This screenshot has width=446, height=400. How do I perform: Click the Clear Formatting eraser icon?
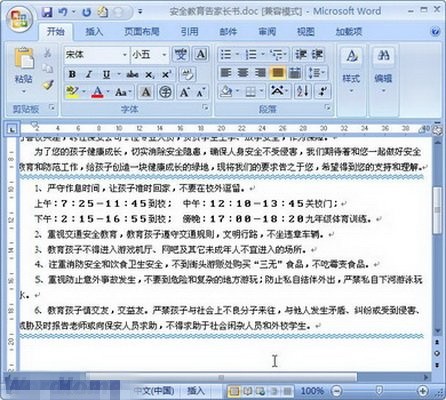(x=188, y=74)
